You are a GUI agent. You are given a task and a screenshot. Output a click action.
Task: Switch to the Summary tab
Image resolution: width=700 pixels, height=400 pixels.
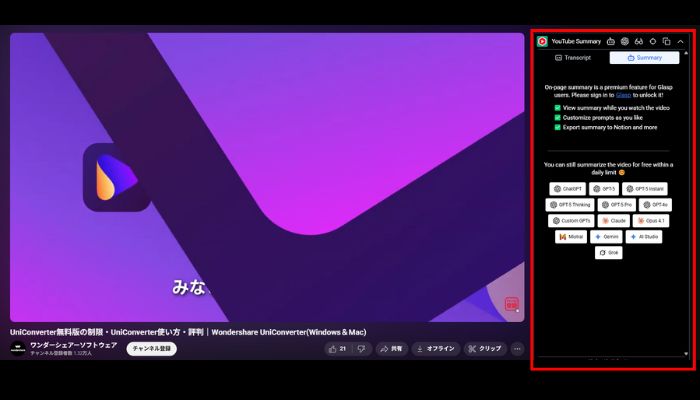(645, 58)
